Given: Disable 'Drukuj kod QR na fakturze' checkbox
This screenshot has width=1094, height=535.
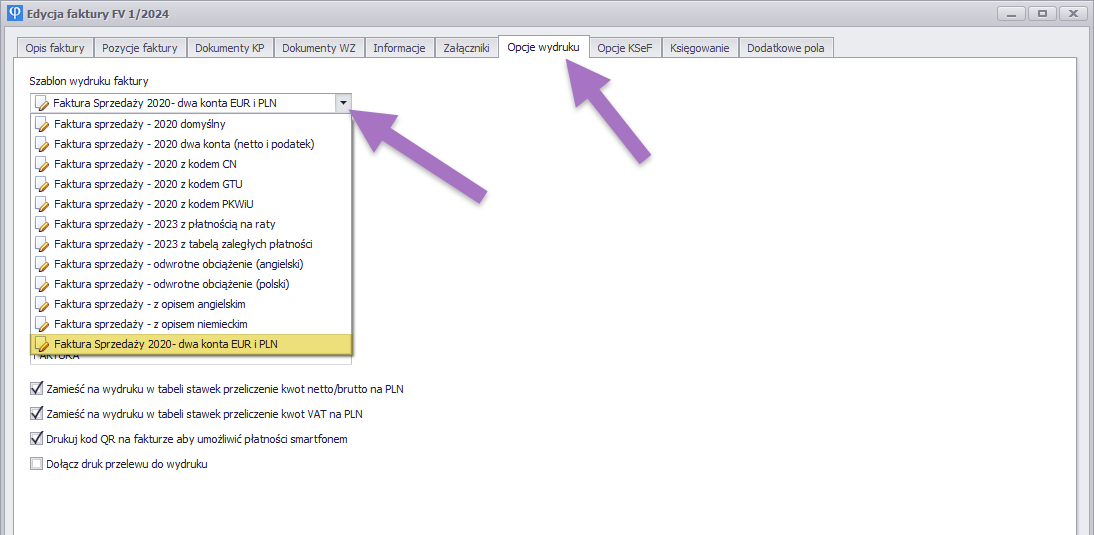Looking at the screenshot, I should tap(37, 439).
